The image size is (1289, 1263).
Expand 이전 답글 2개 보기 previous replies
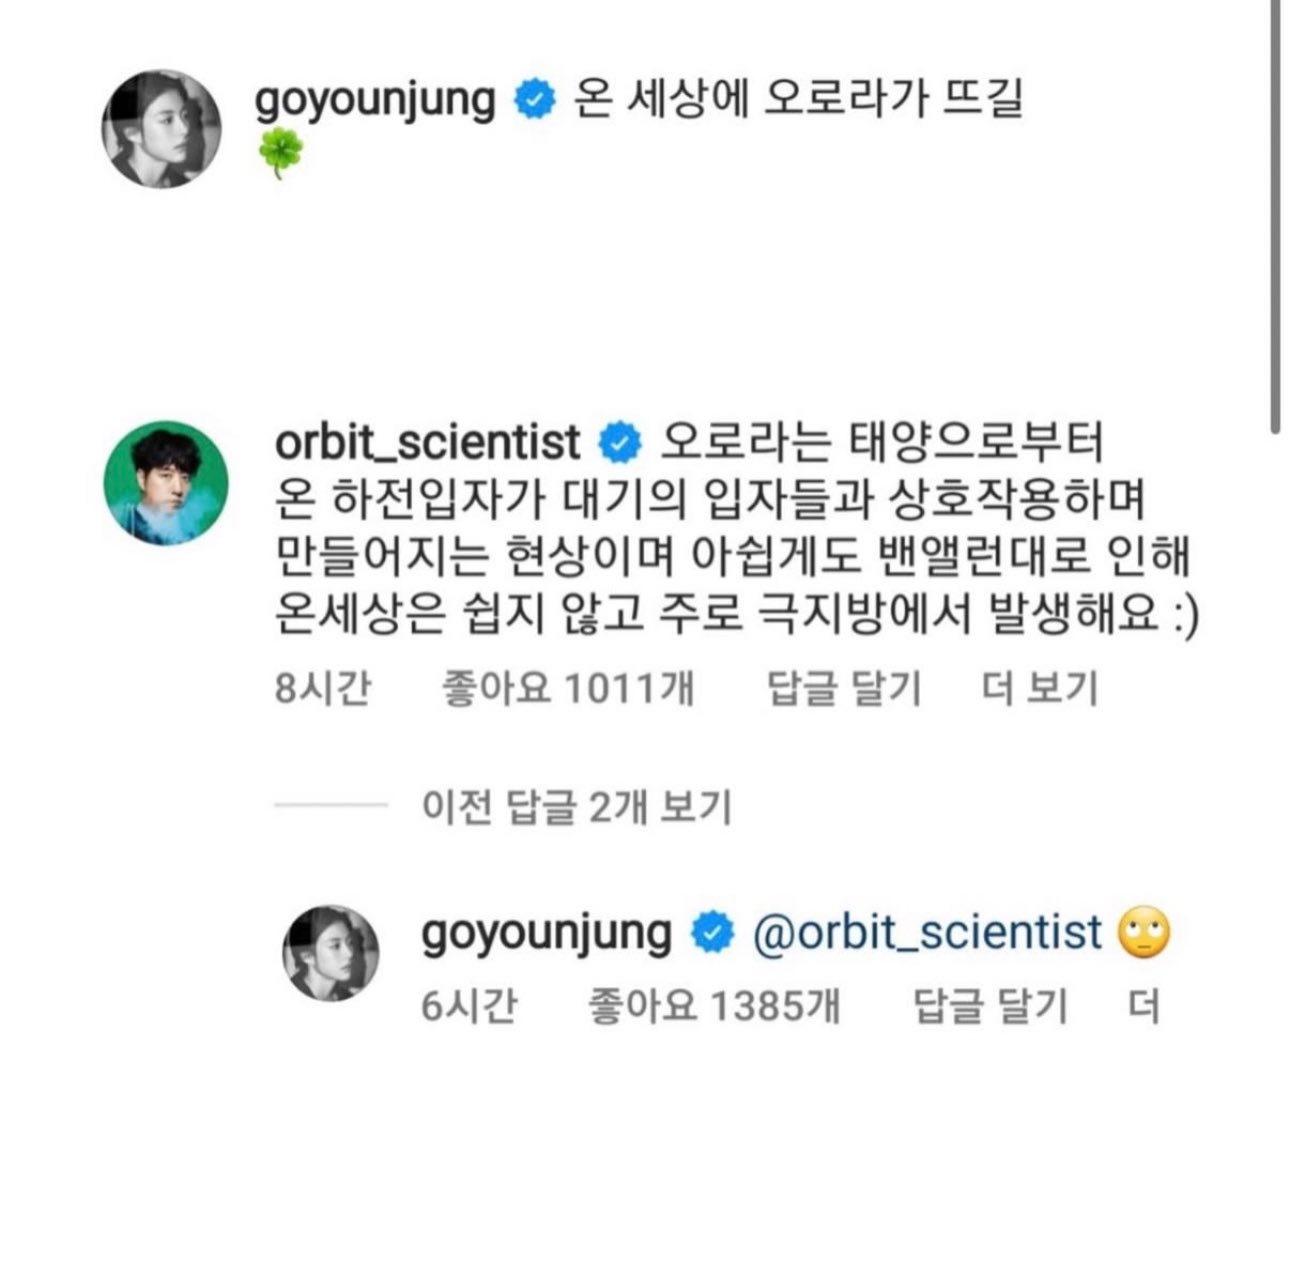coord(577,806)
